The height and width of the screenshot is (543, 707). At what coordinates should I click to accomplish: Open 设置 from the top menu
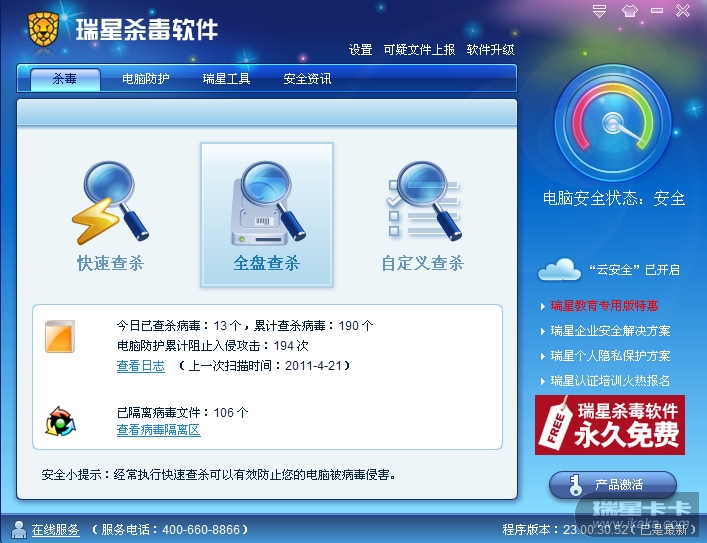point(360,50)
